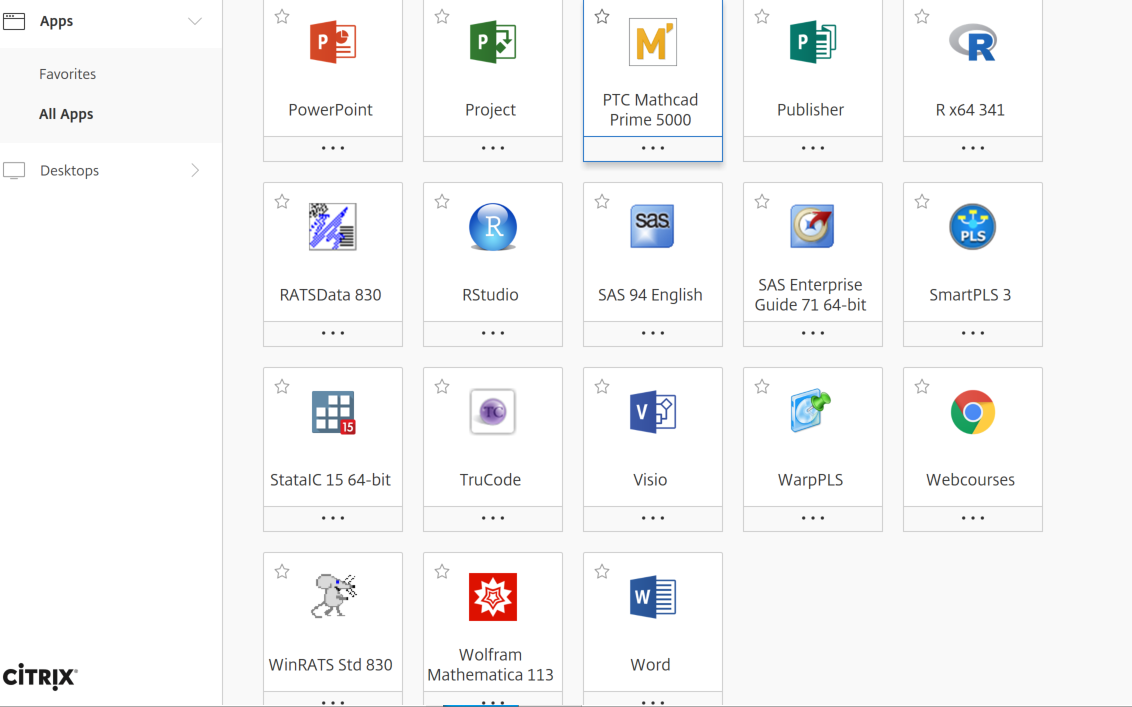
Task: Open the R x64 341 icon
Action: 972,42
